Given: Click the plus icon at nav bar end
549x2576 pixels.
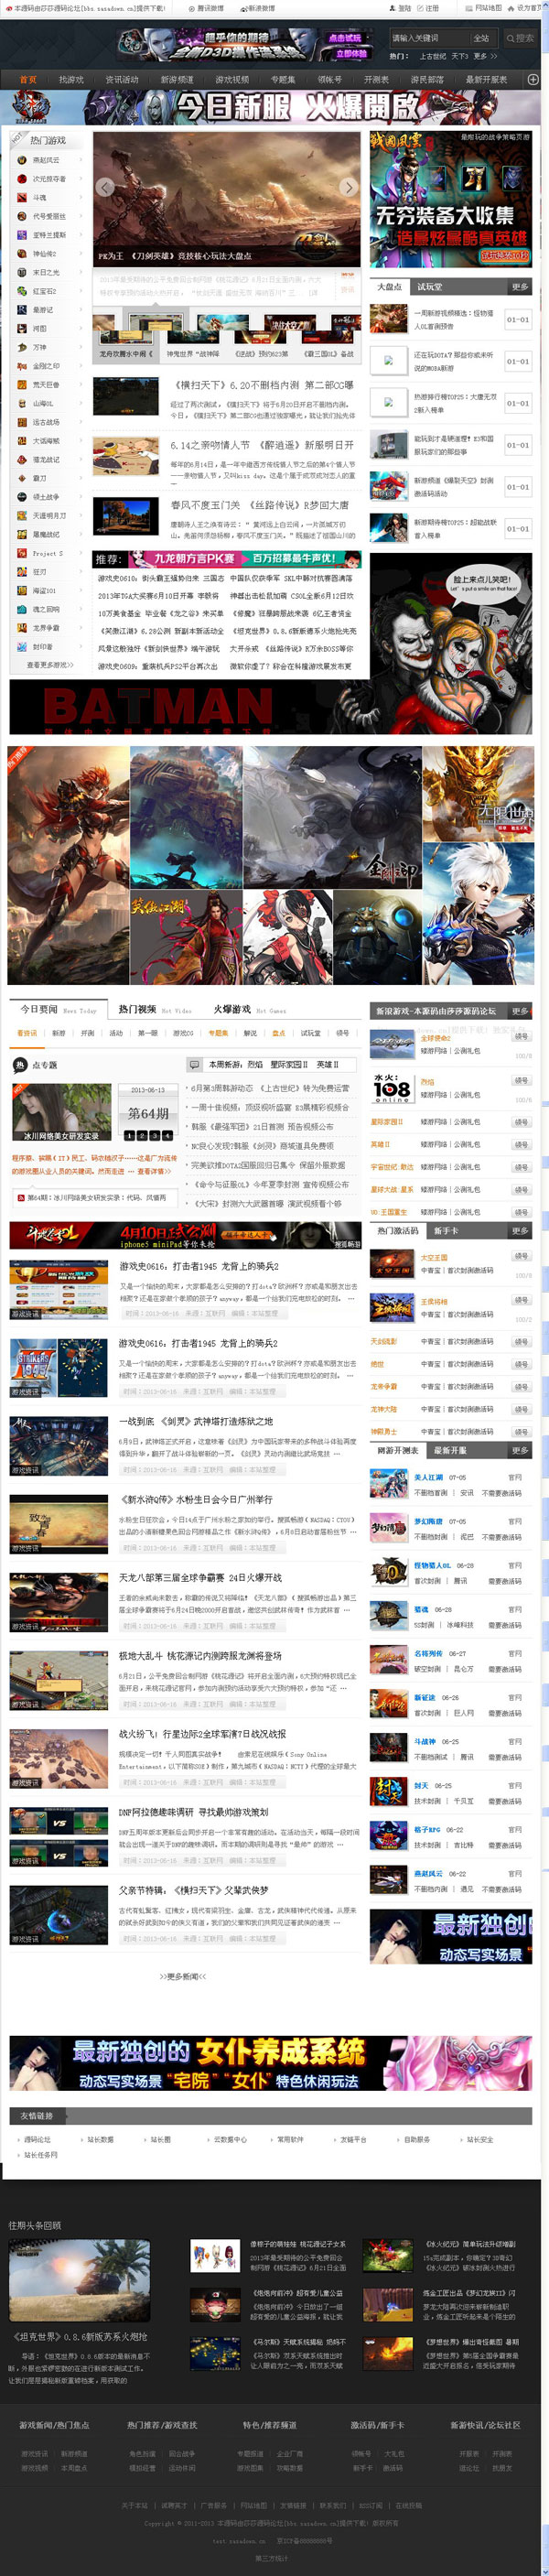Looking at the screenshot, I should click(x=533, y=79).
